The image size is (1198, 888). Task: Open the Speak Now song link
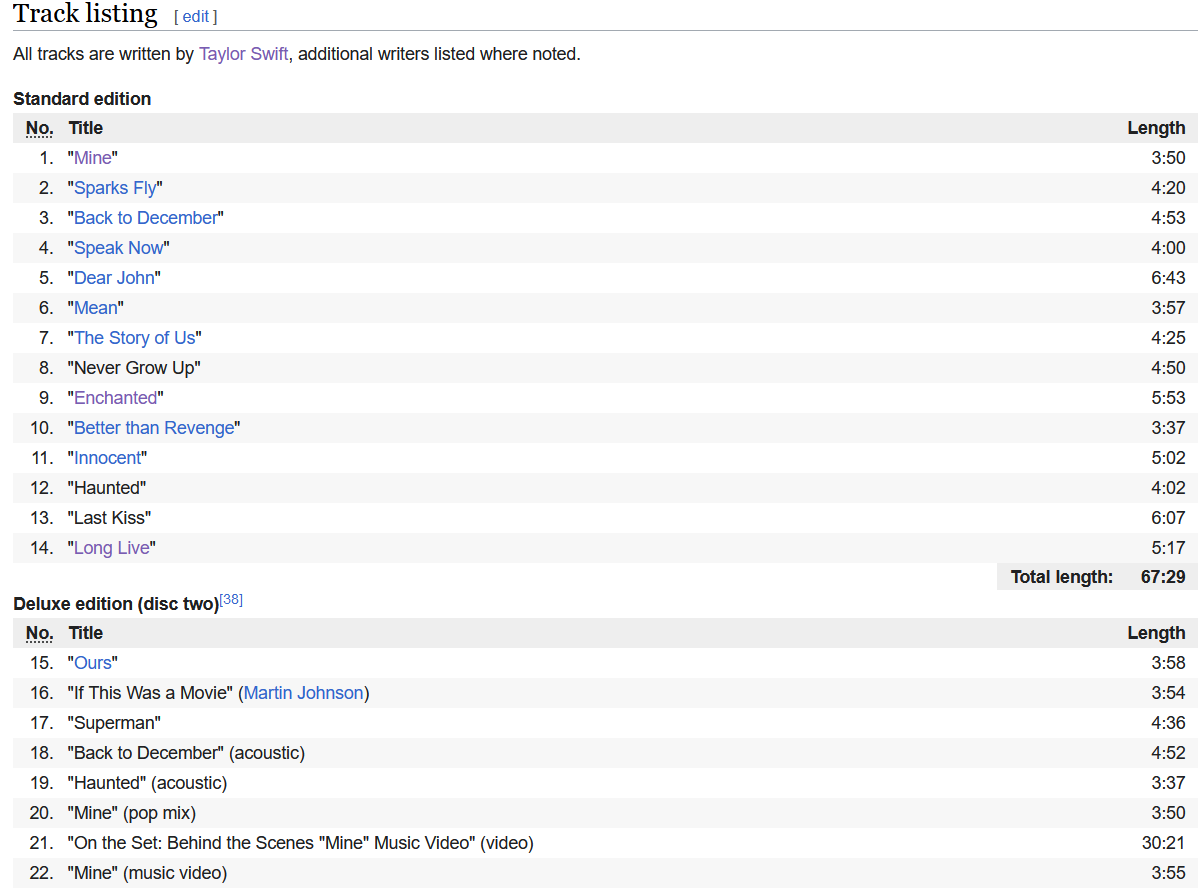click(118, 248)
